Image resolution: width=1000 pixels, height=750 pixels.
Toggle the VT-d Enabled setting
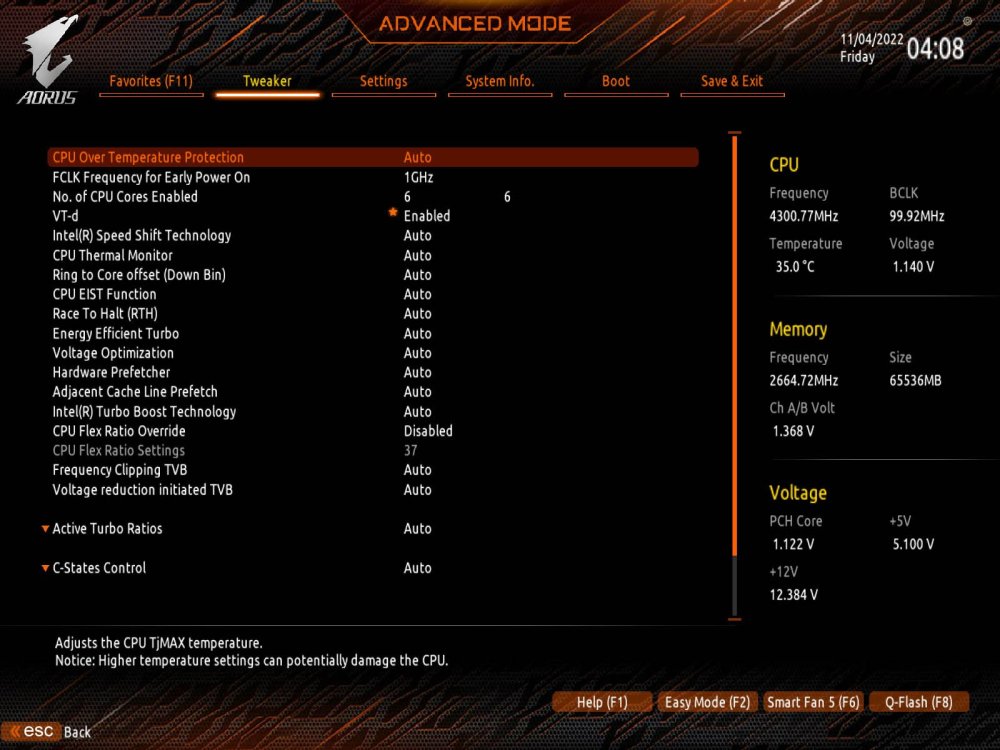[x=427, y=216]
